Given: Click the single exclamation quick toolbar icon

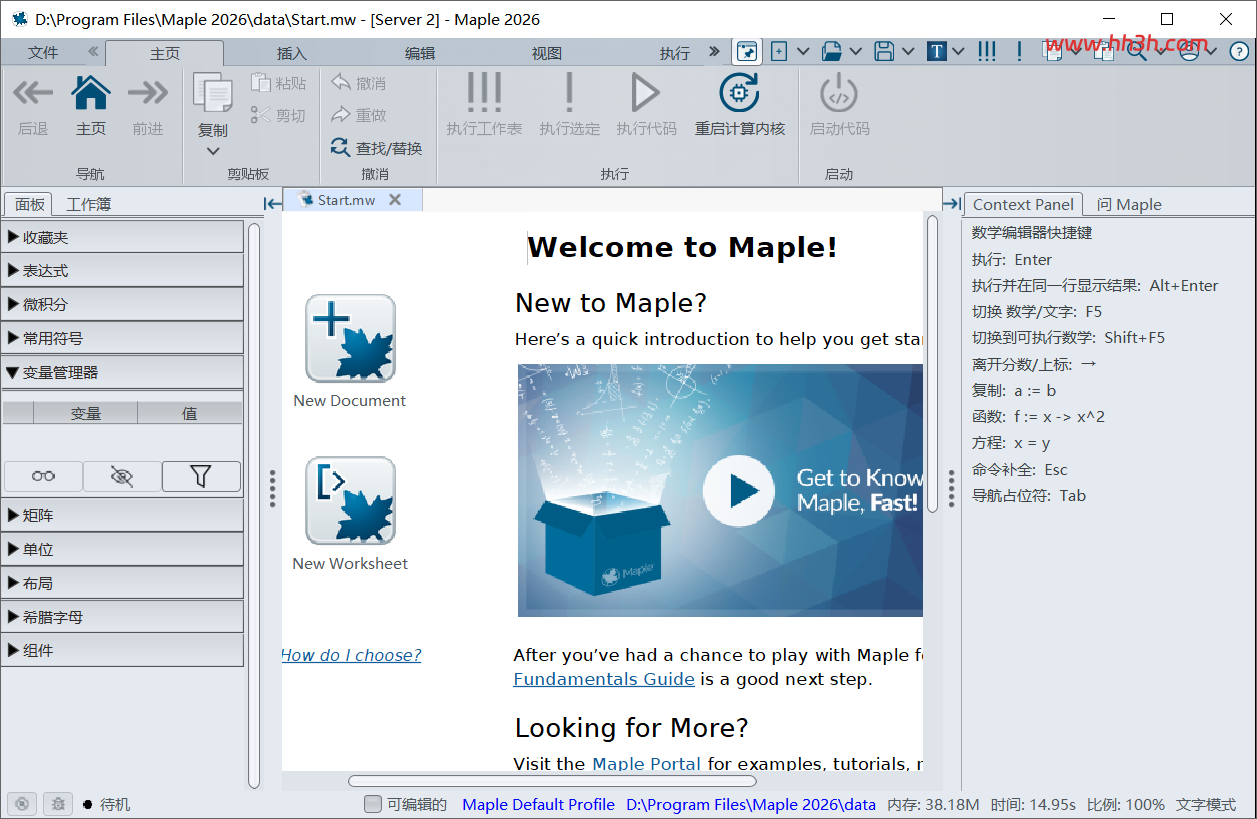Looking at the screenshot, I should [1019, 51].
